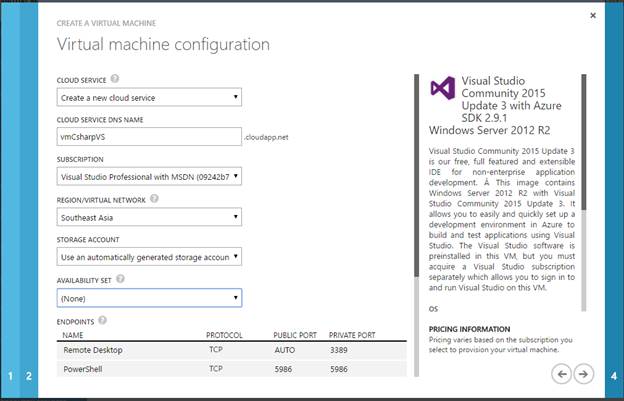The image size is (624, 401).
Task: Click the description panel's scrollbar
Action: 584,193
